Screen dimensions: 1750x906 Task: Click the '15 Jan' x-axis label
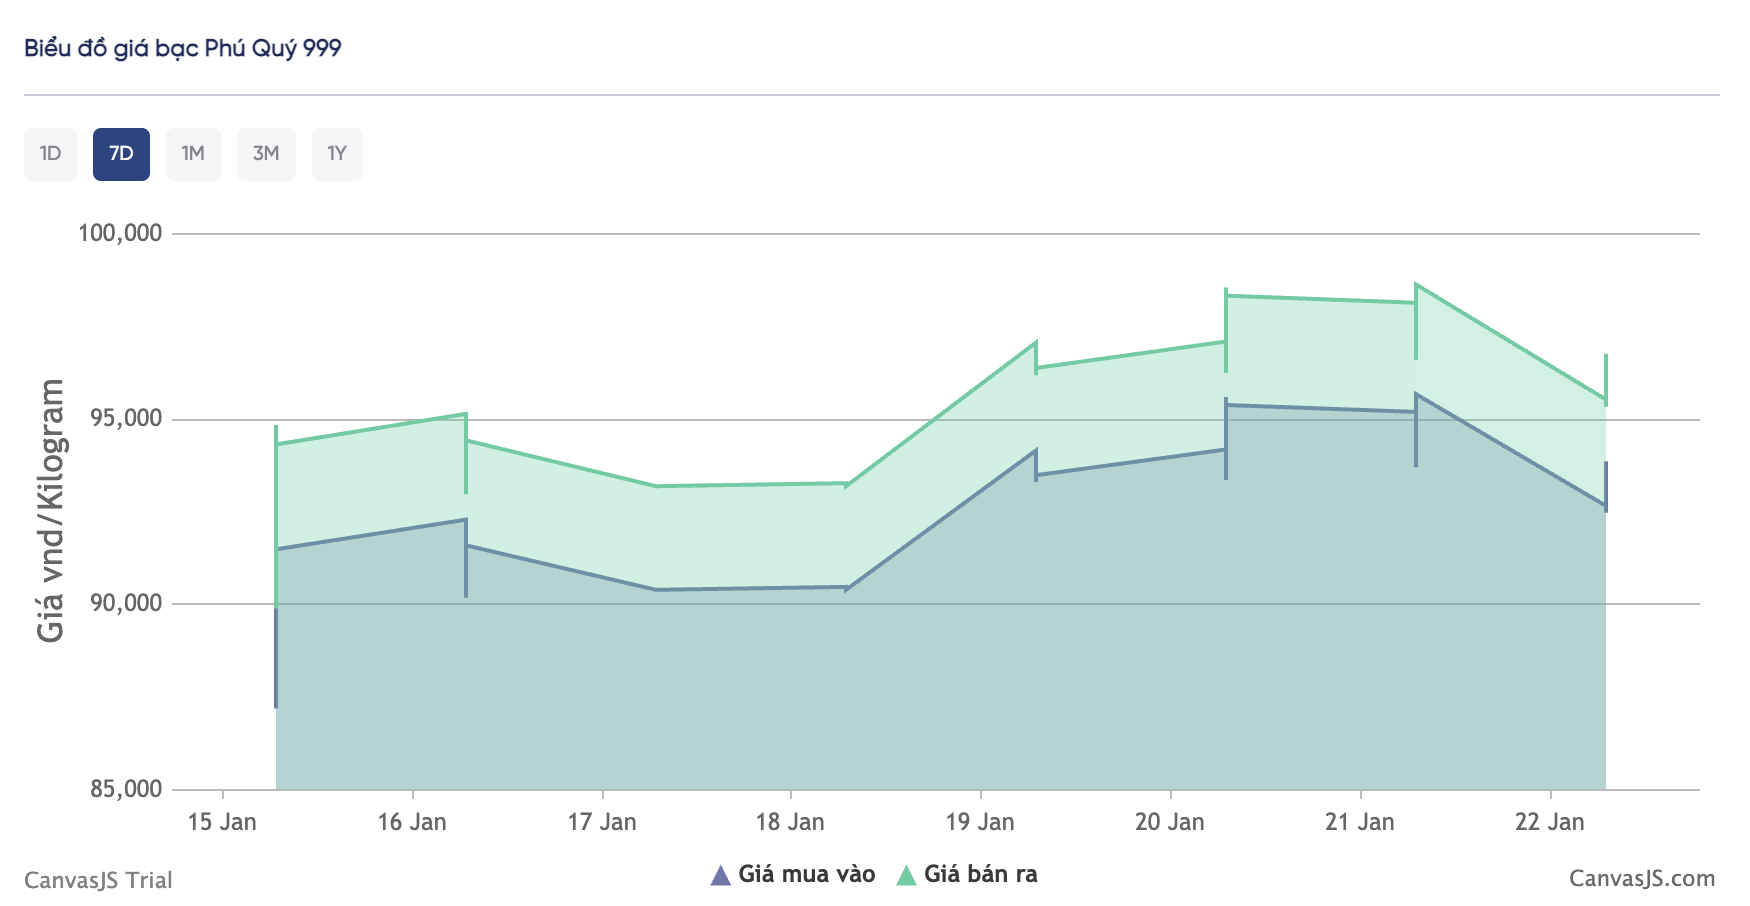pyautogui.click(x=222, y=822)
